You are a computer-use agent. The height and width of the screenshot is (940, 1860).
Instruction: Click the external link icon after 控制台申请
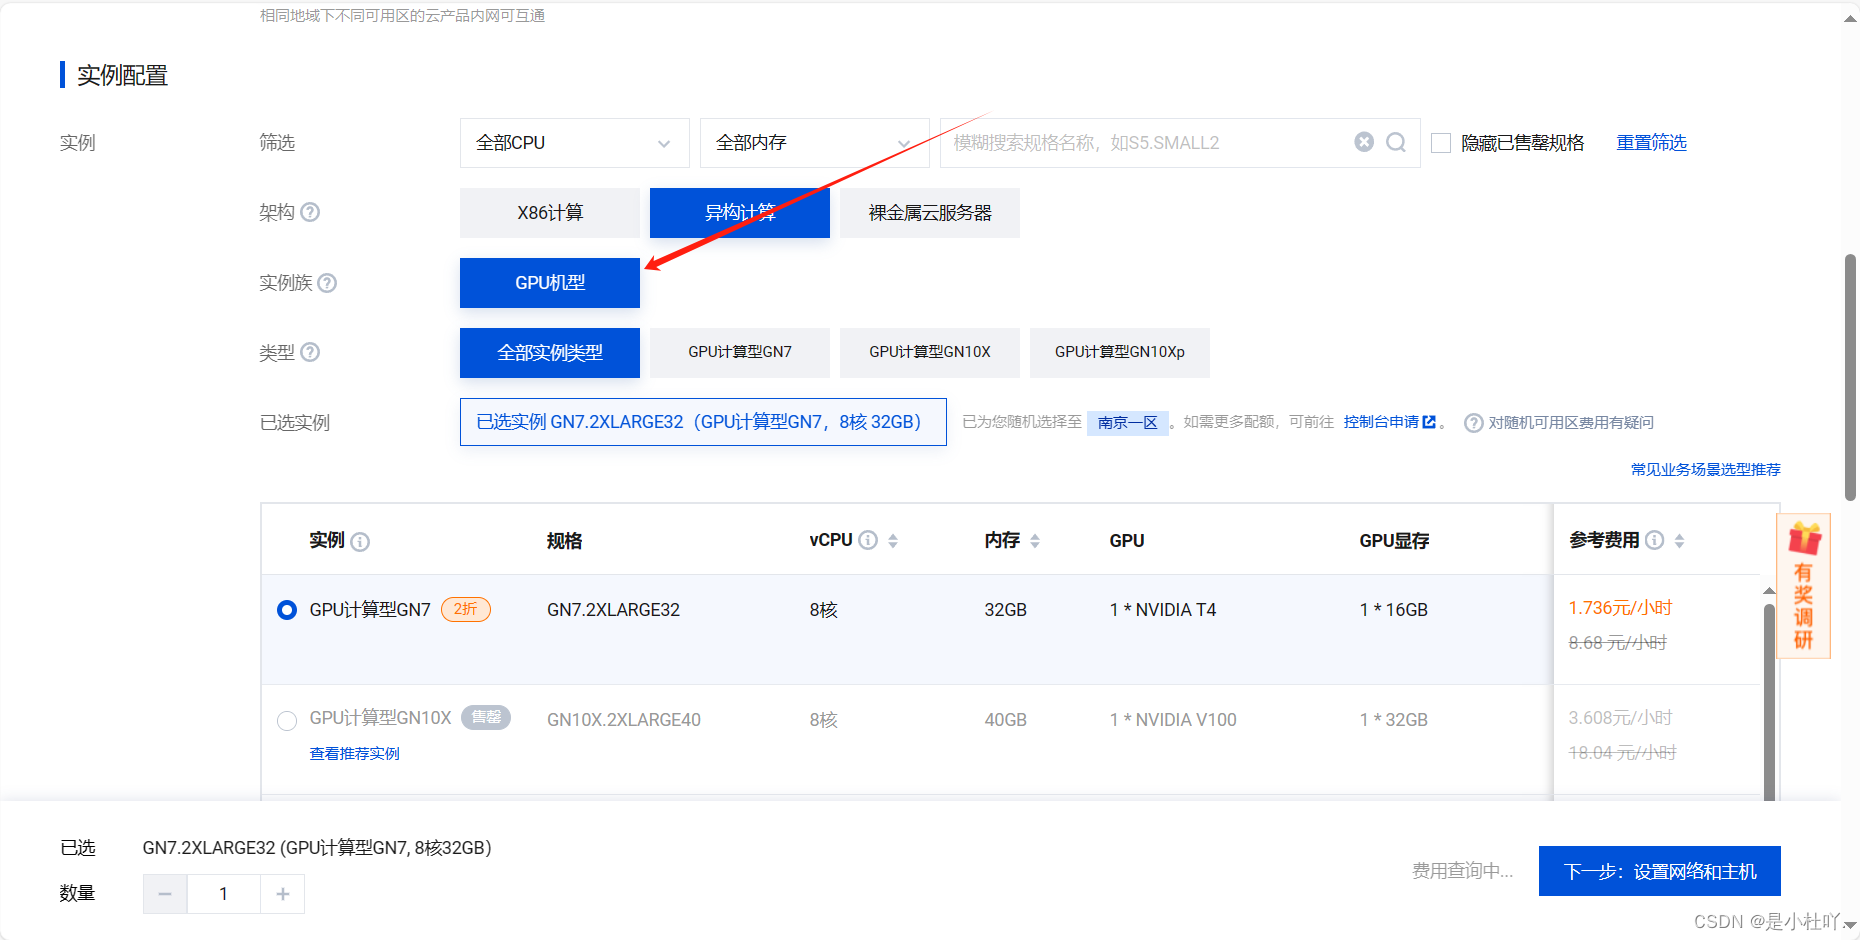click(1429, 422)
